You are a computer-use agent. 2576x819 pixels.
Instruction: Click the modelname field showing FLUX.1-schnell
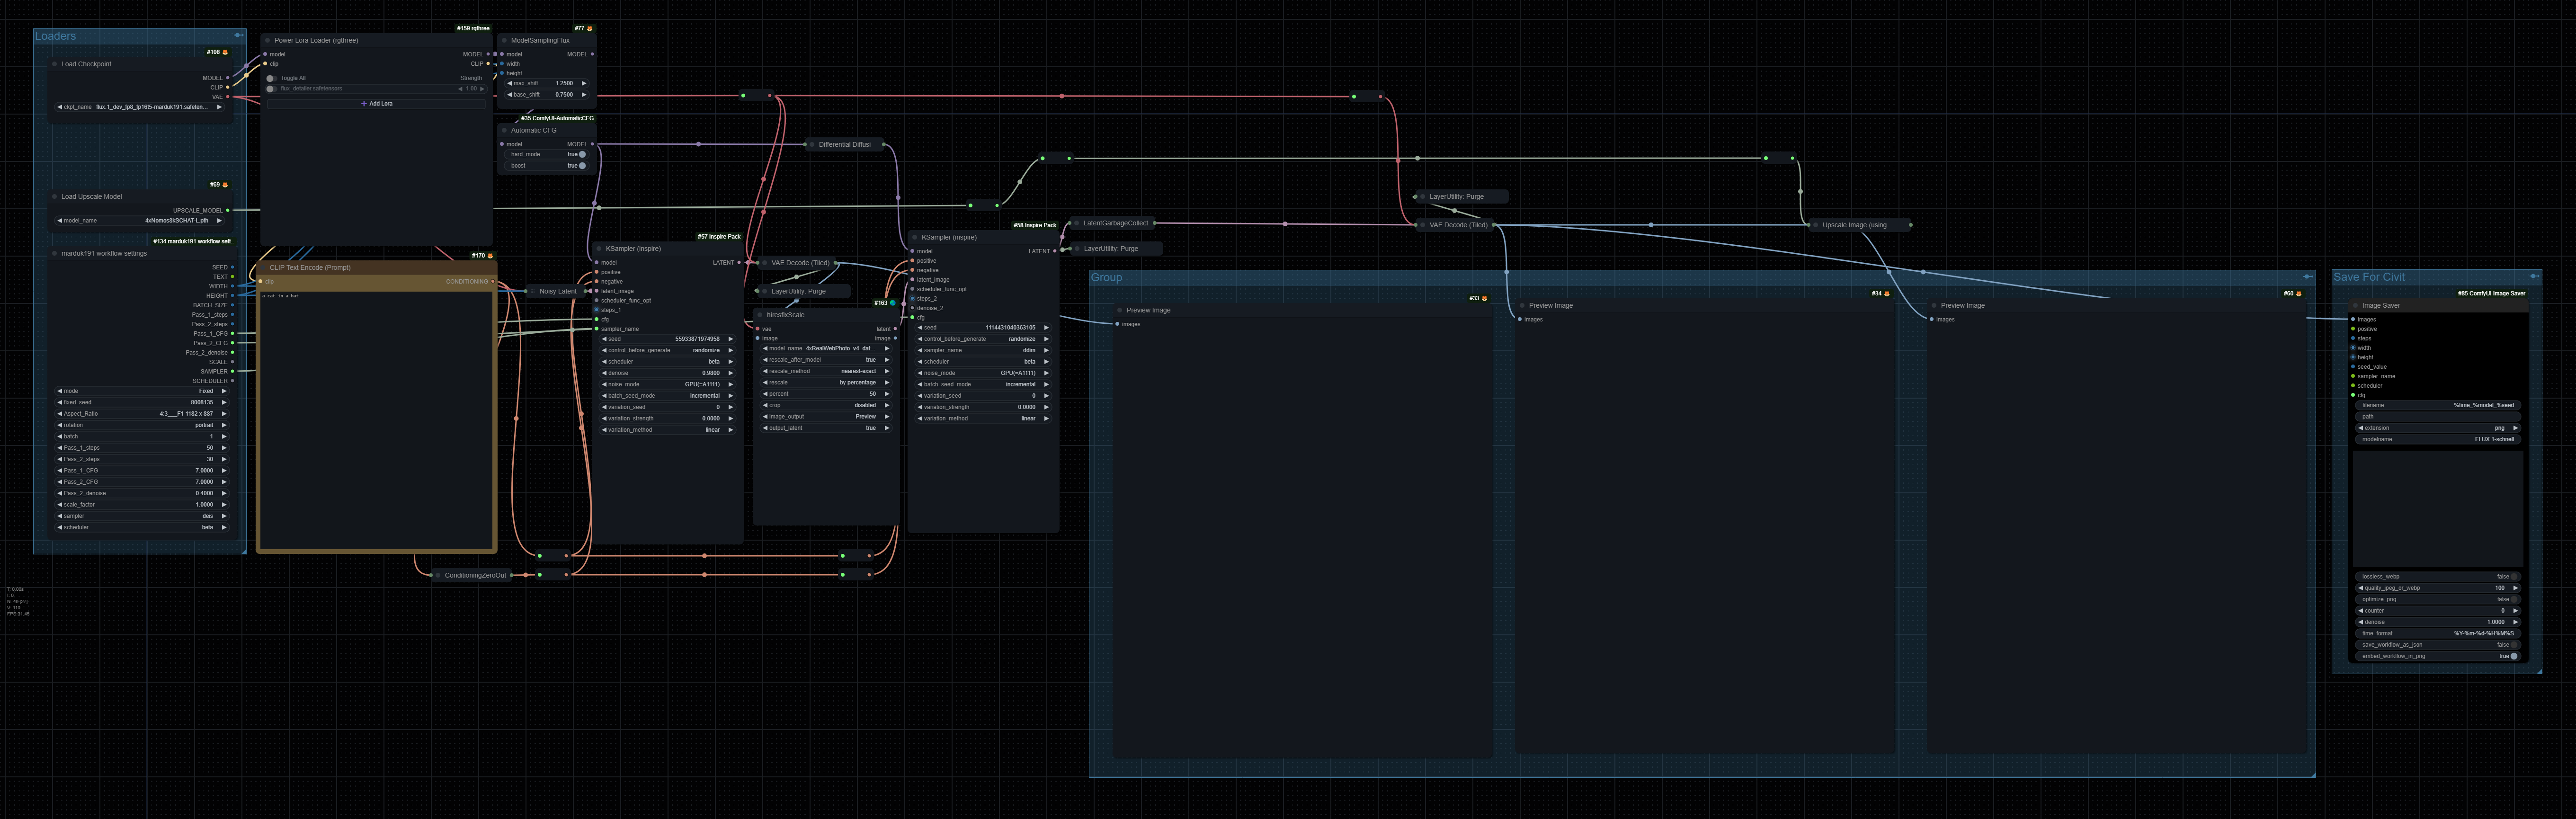pyautogui.click(x=2438, y=439)
